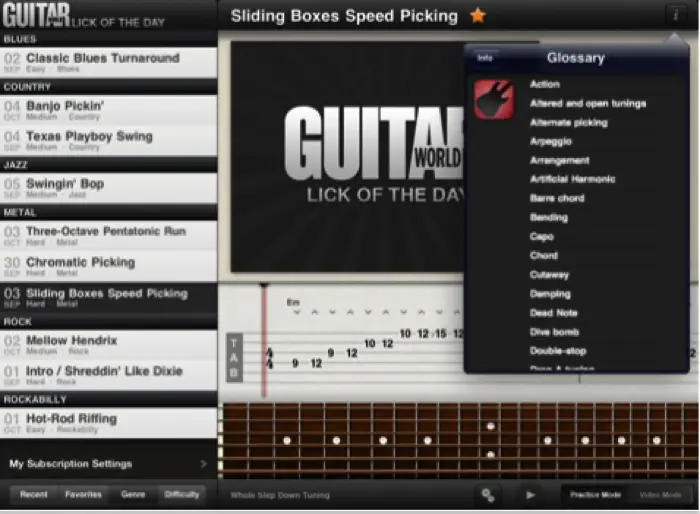This screenshot has width=700, height=514.
Task: Switch to Video Mode
Action: [660, 495]
